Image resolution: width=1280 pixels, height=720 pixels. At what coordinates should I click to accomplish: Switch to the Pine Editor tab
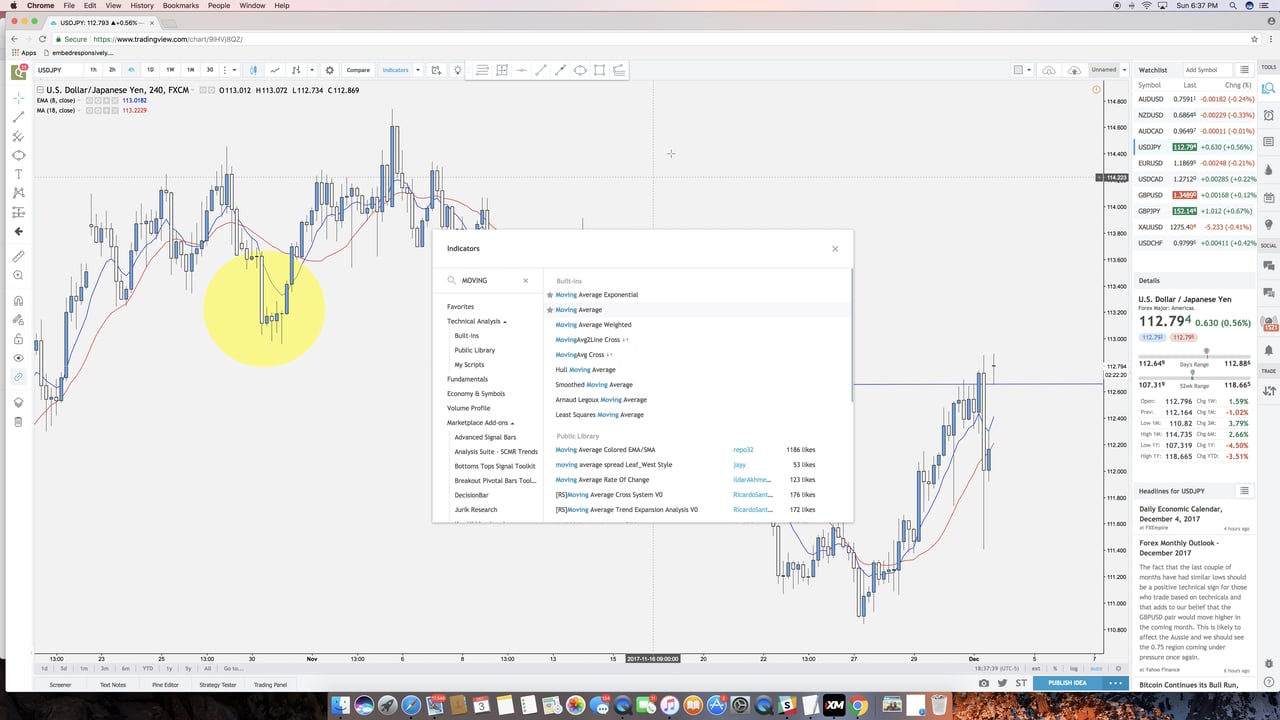point(165,684)
